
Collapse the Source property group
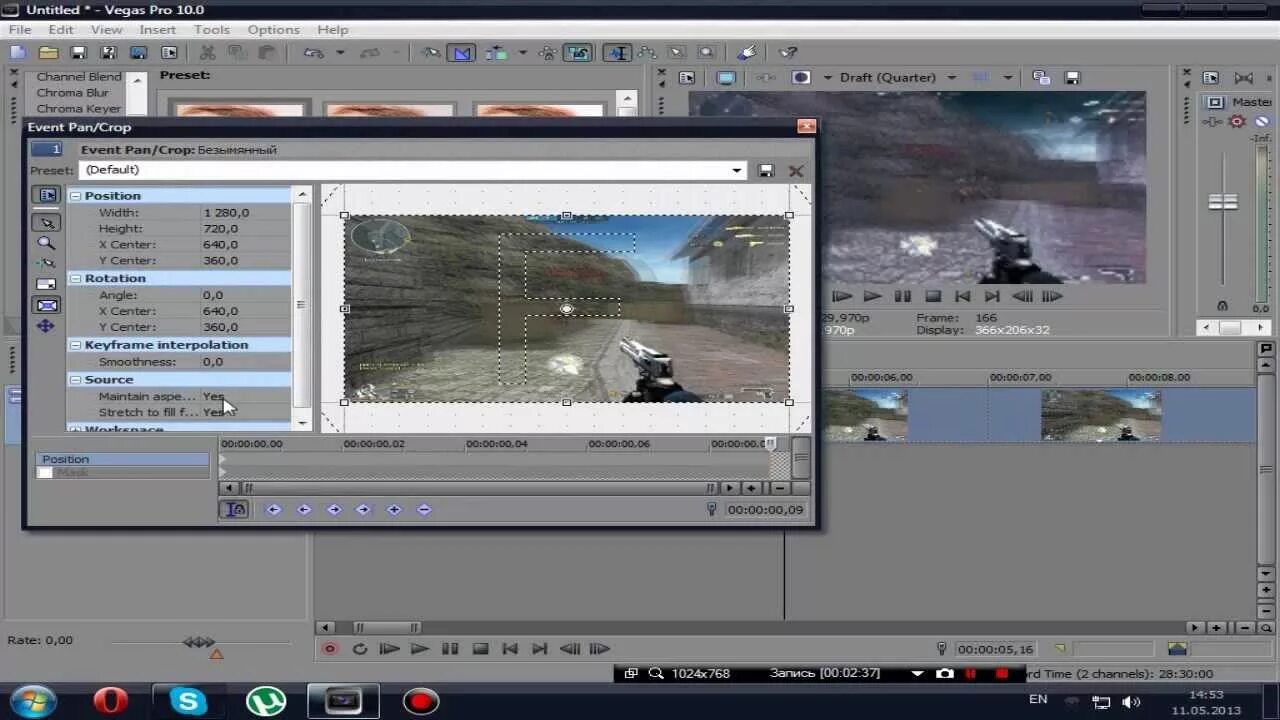(76, 380)
